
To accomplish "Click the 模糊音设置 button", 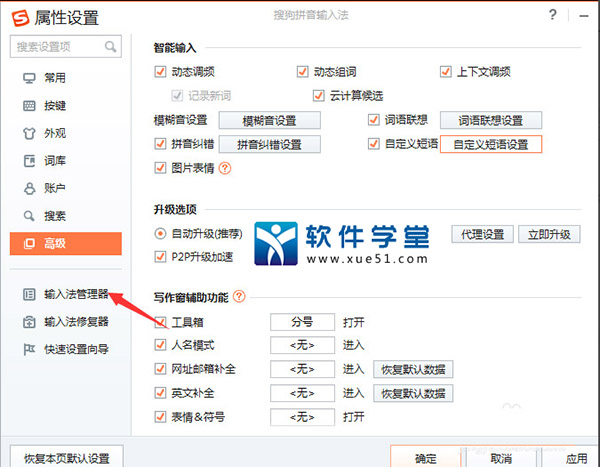I will point(270,121).
